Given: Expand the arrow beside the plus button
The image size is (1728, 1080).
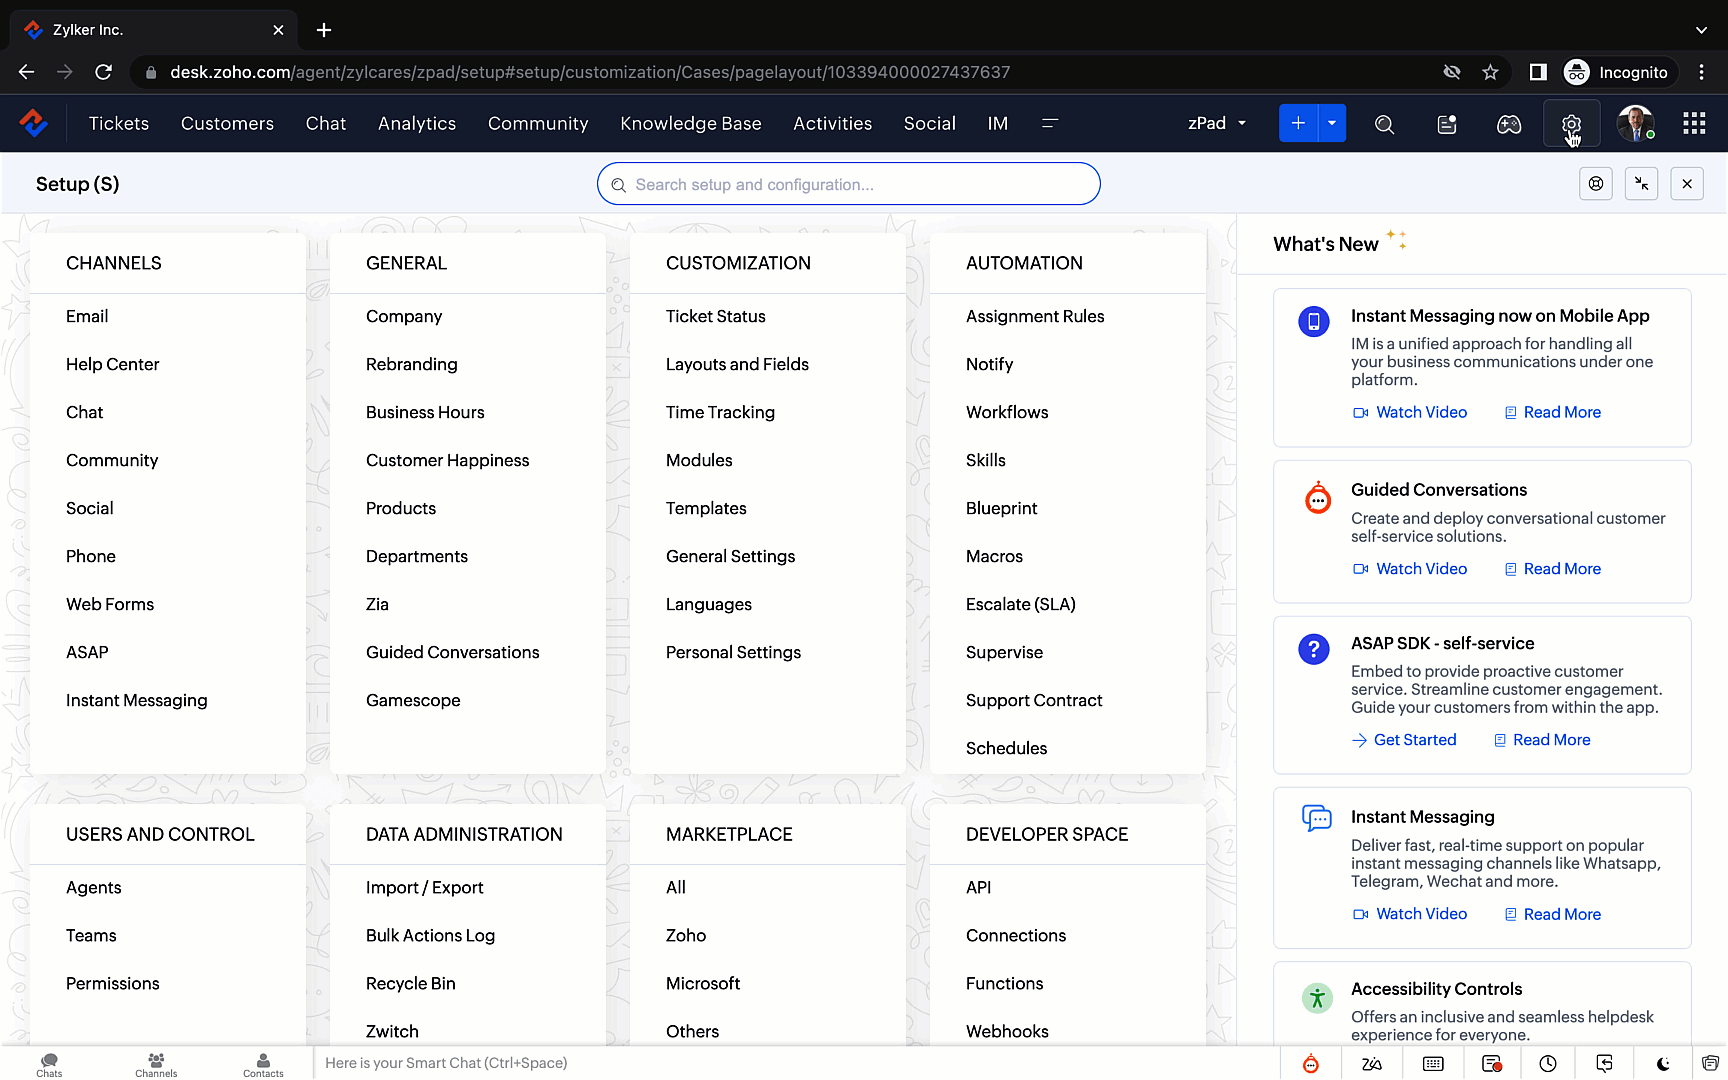Looking at the screenshot, I should coord(1332,123).
